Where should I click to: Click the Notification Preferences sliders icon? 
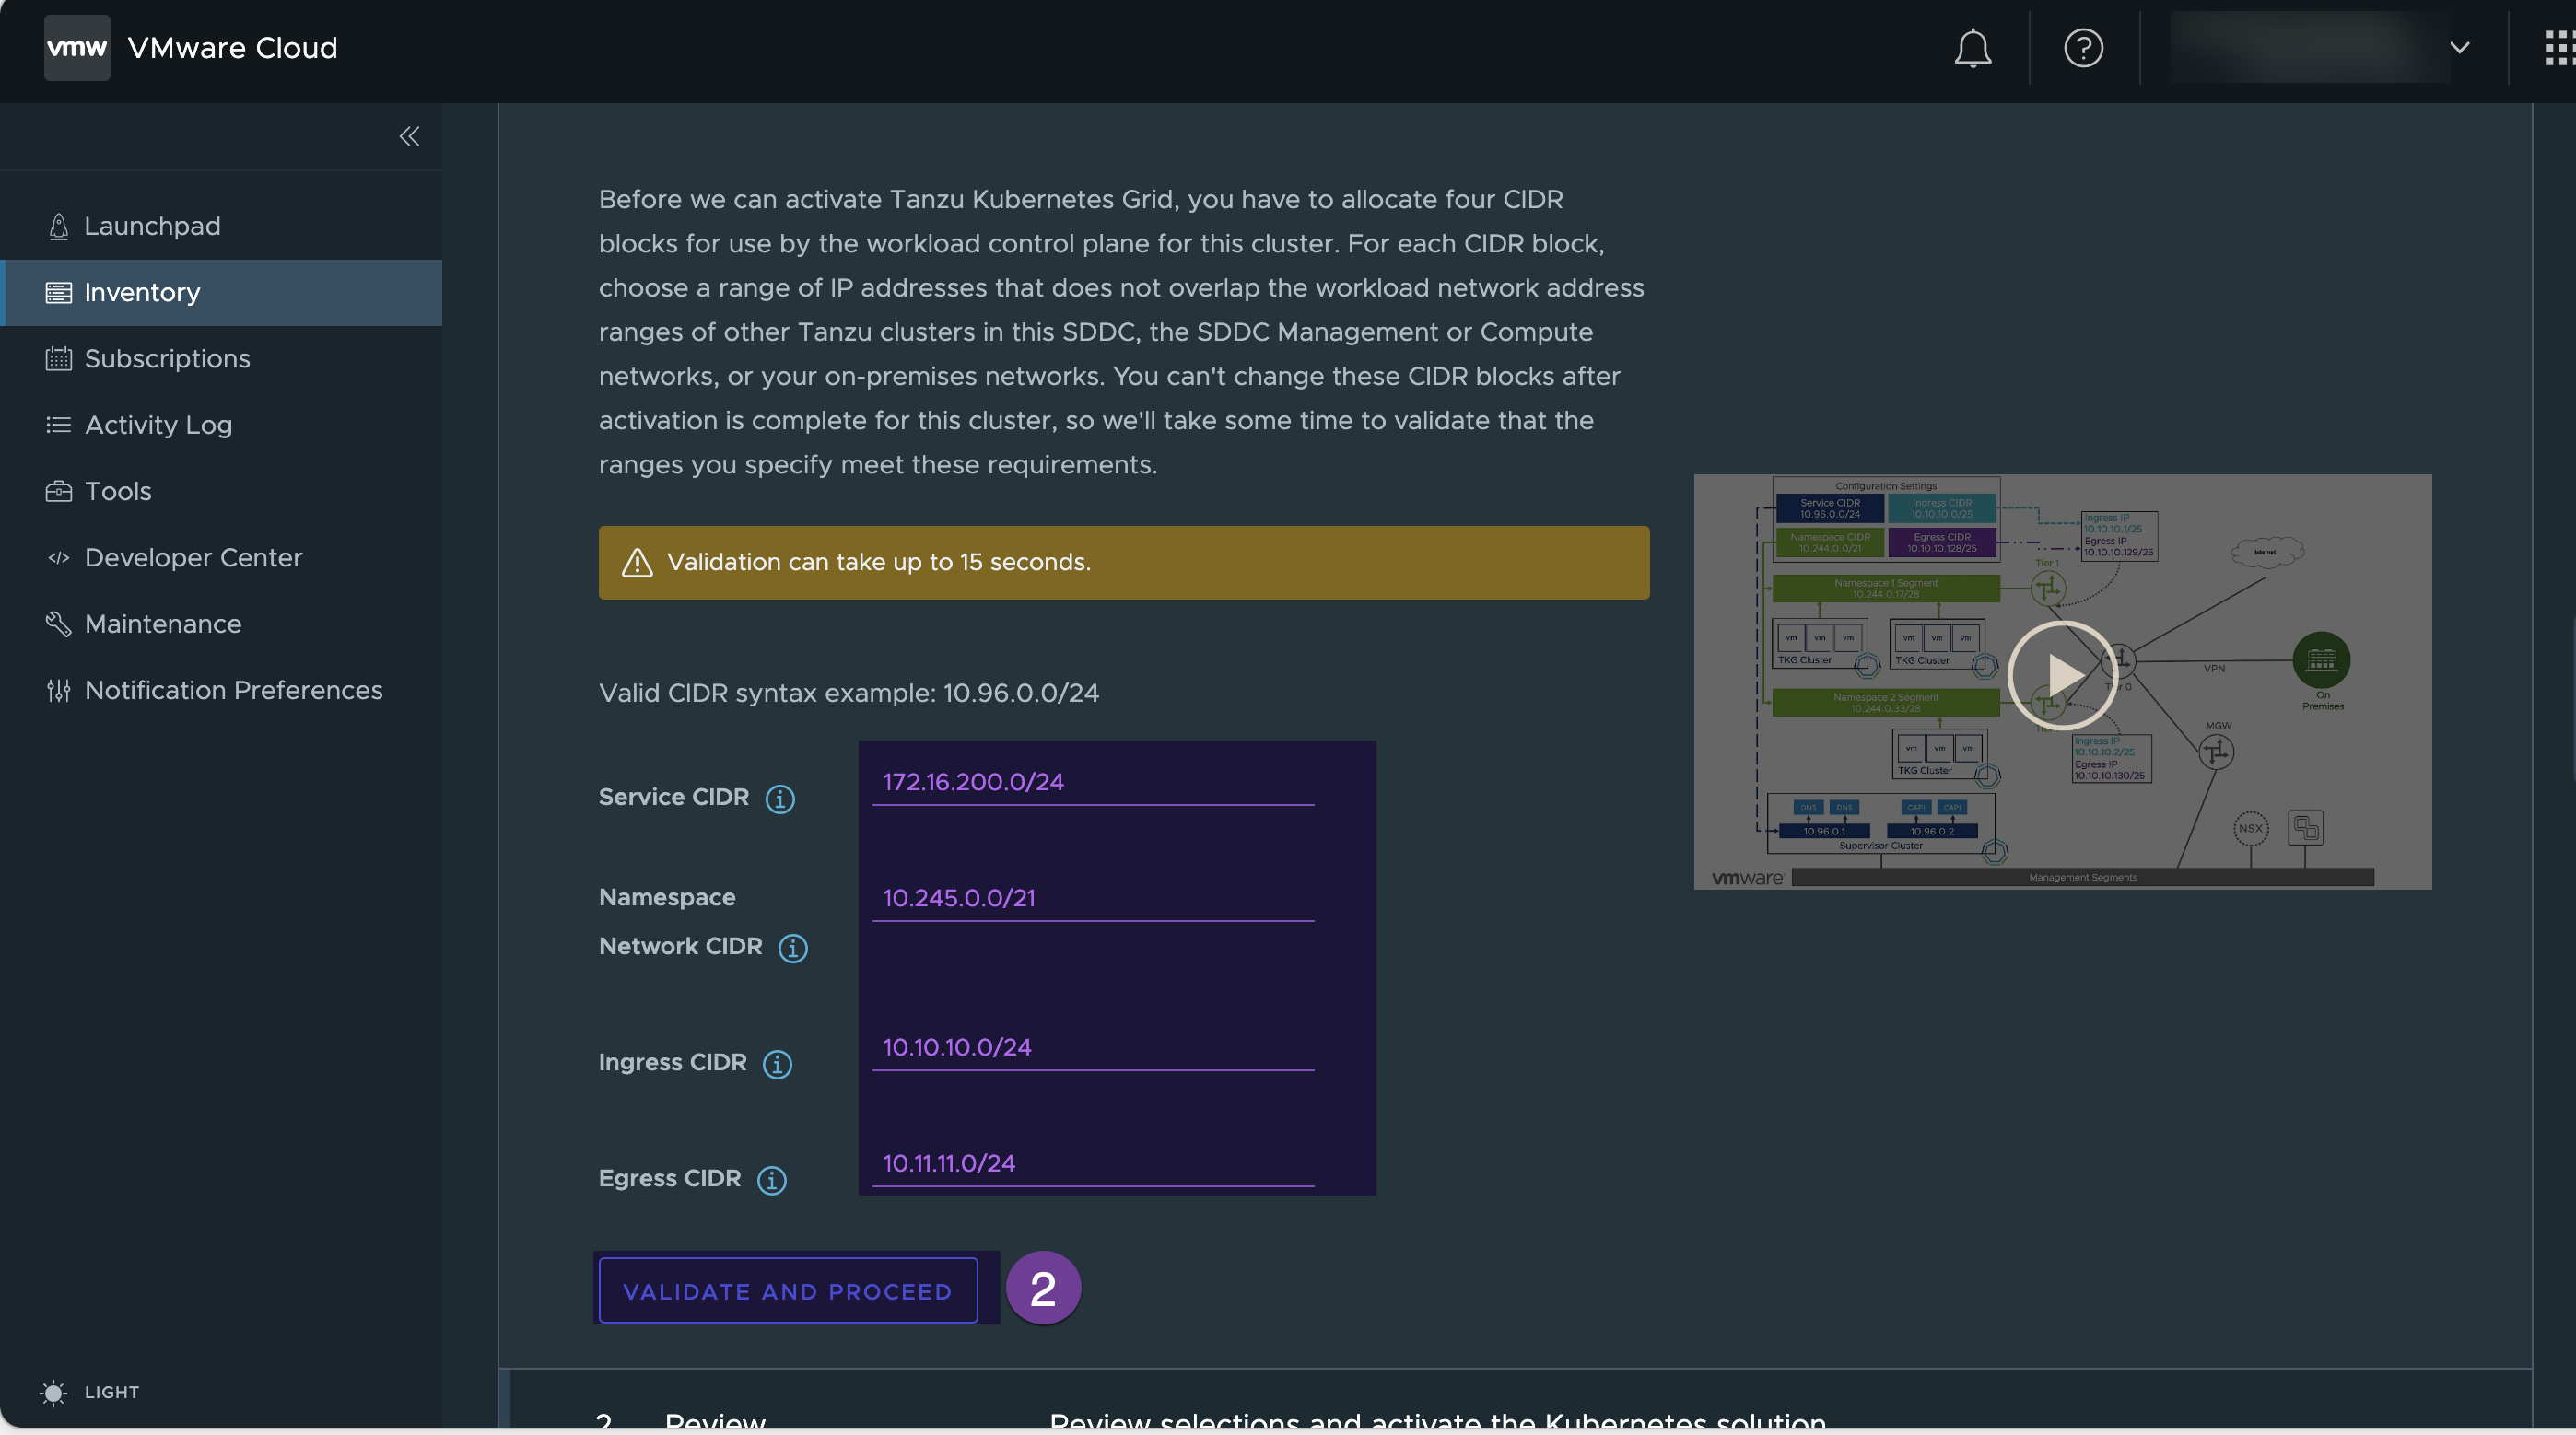pos(59,690)
